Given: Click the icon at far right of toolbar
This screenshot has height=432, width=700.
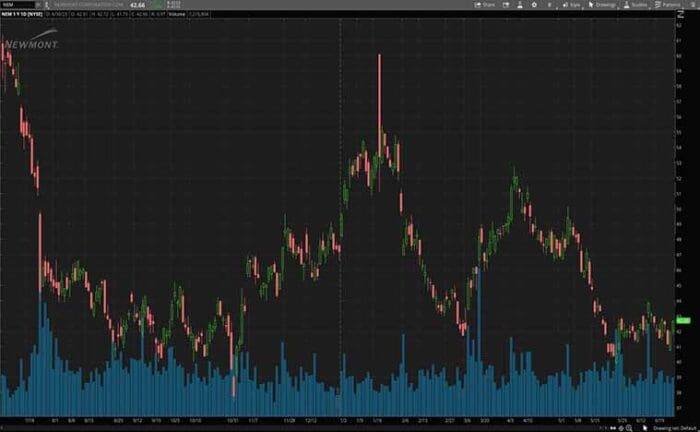Looking at the screenshot, I should (693, 5).
